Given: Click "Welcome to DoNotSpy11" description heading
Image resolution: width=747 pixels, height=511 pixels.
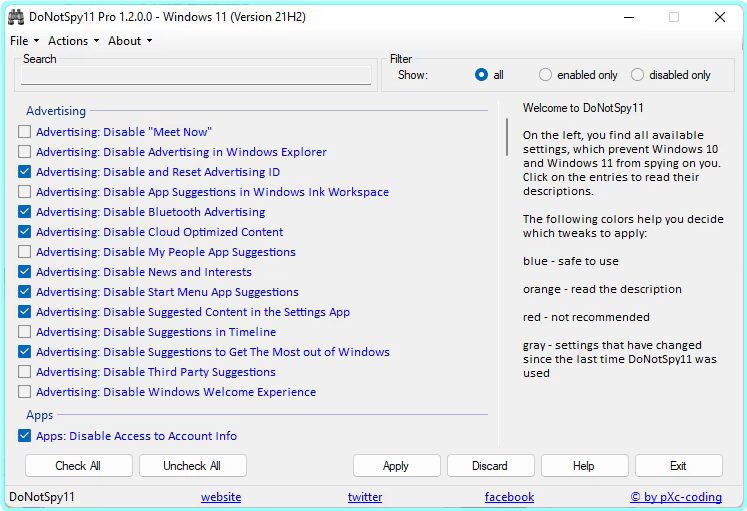Looking at the screenshot, I should coord(583,108).
